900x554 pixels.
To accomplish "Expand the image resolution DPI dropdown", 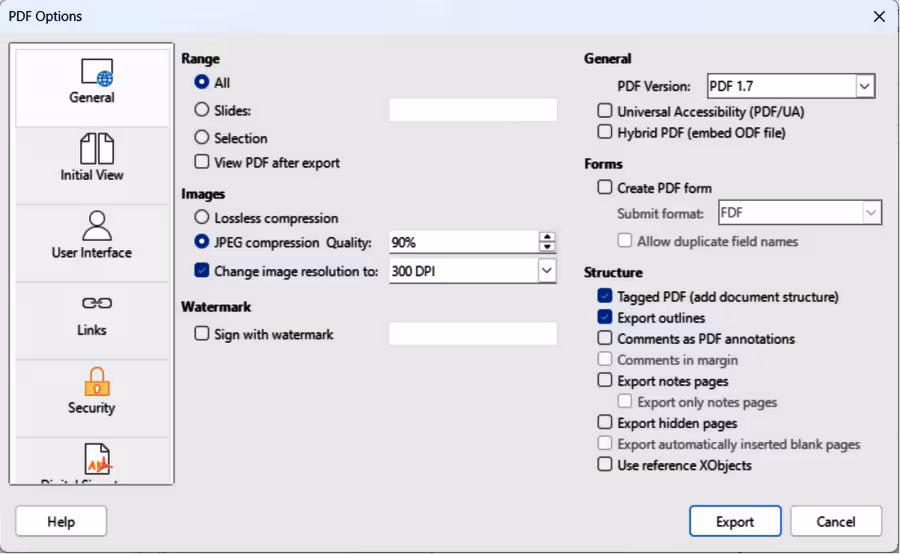I will [x=546, y=270].
